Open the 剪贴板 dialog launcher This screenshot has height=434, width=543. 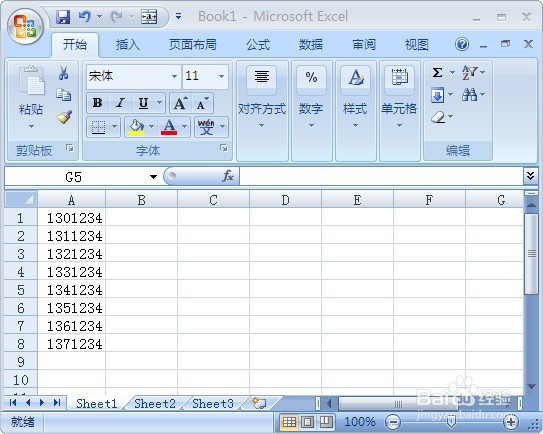[x=70, y=148]
